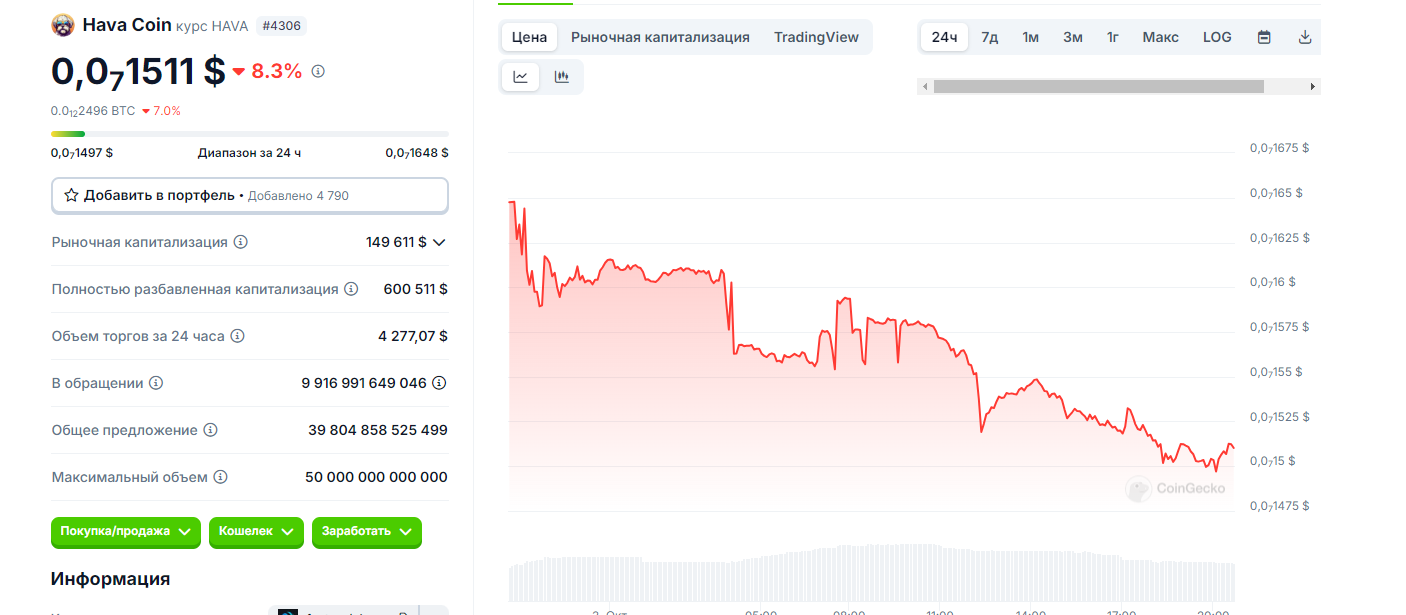Viewport: 1406px width, 615px height.
Task: Click the Информация section heading
Action: tap(110, 579)
